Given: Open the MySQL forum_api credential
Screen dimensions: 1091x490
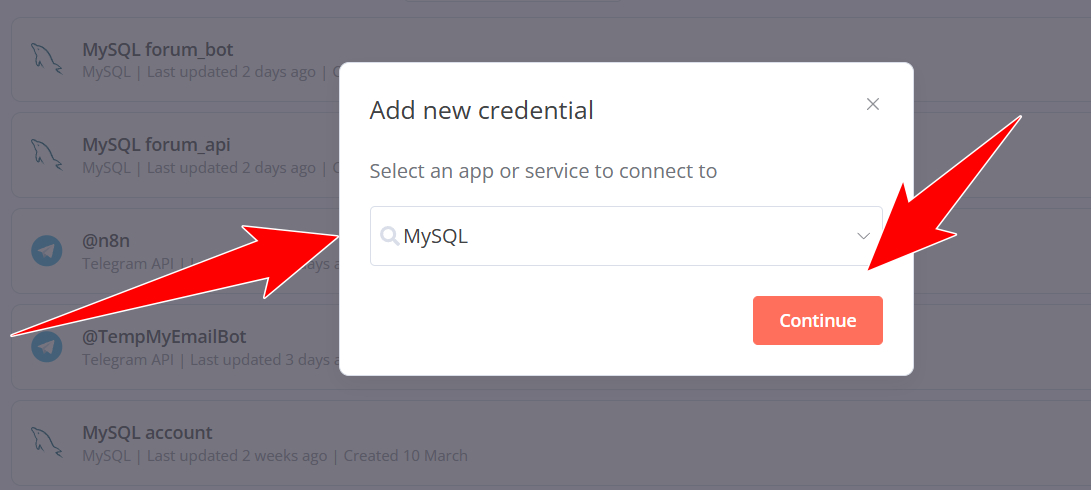Looking at the screenshot, I should pyautogui.click(x=156, y=145).
